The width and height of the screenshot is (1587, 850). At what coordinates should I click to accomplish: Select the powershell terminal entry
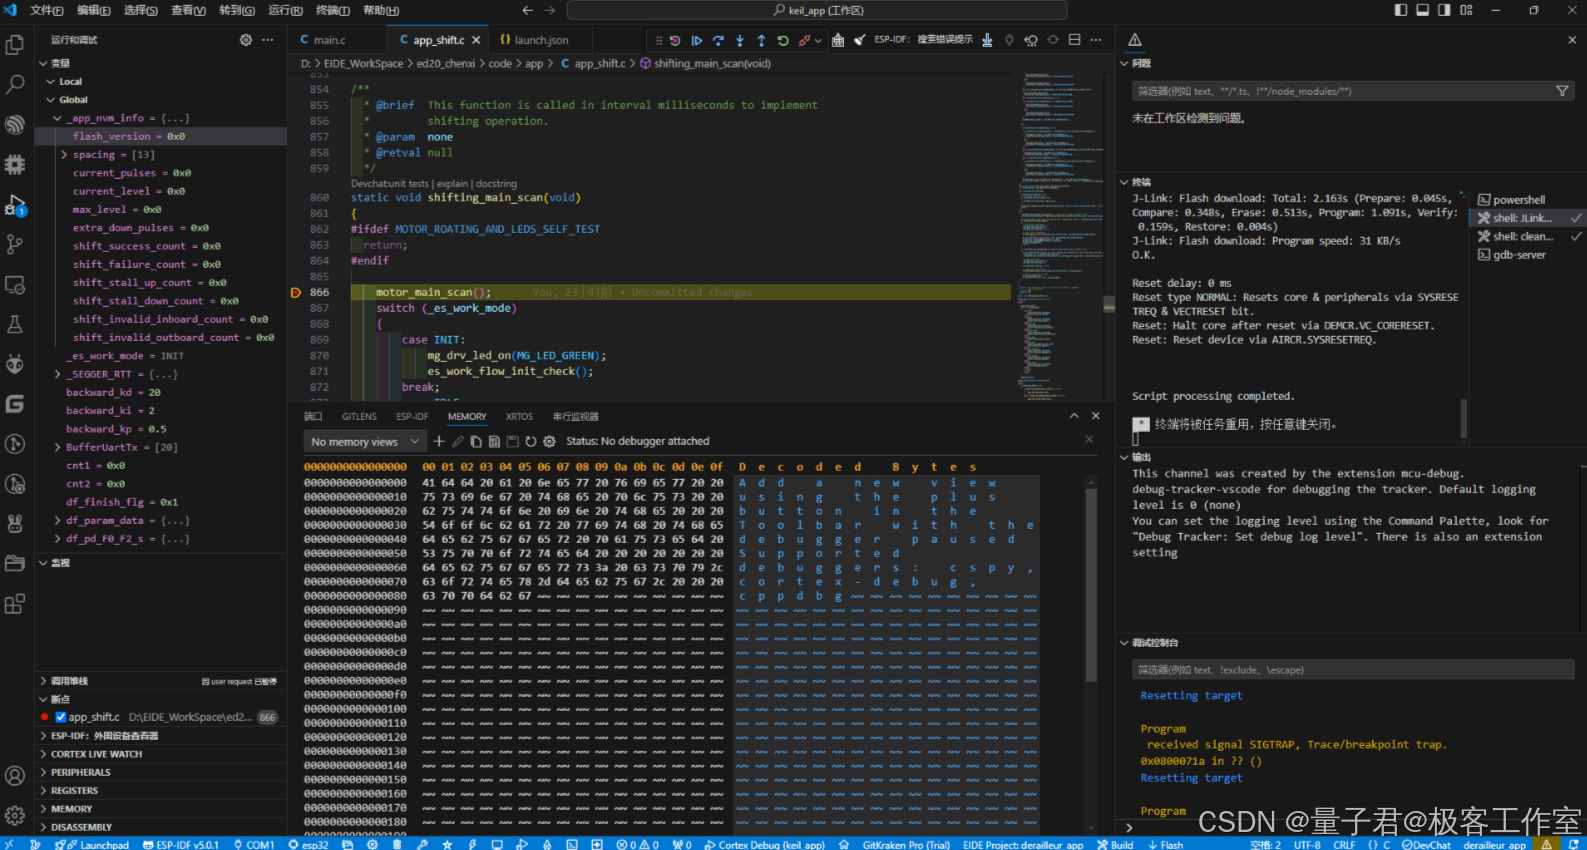click(1519, 200)
